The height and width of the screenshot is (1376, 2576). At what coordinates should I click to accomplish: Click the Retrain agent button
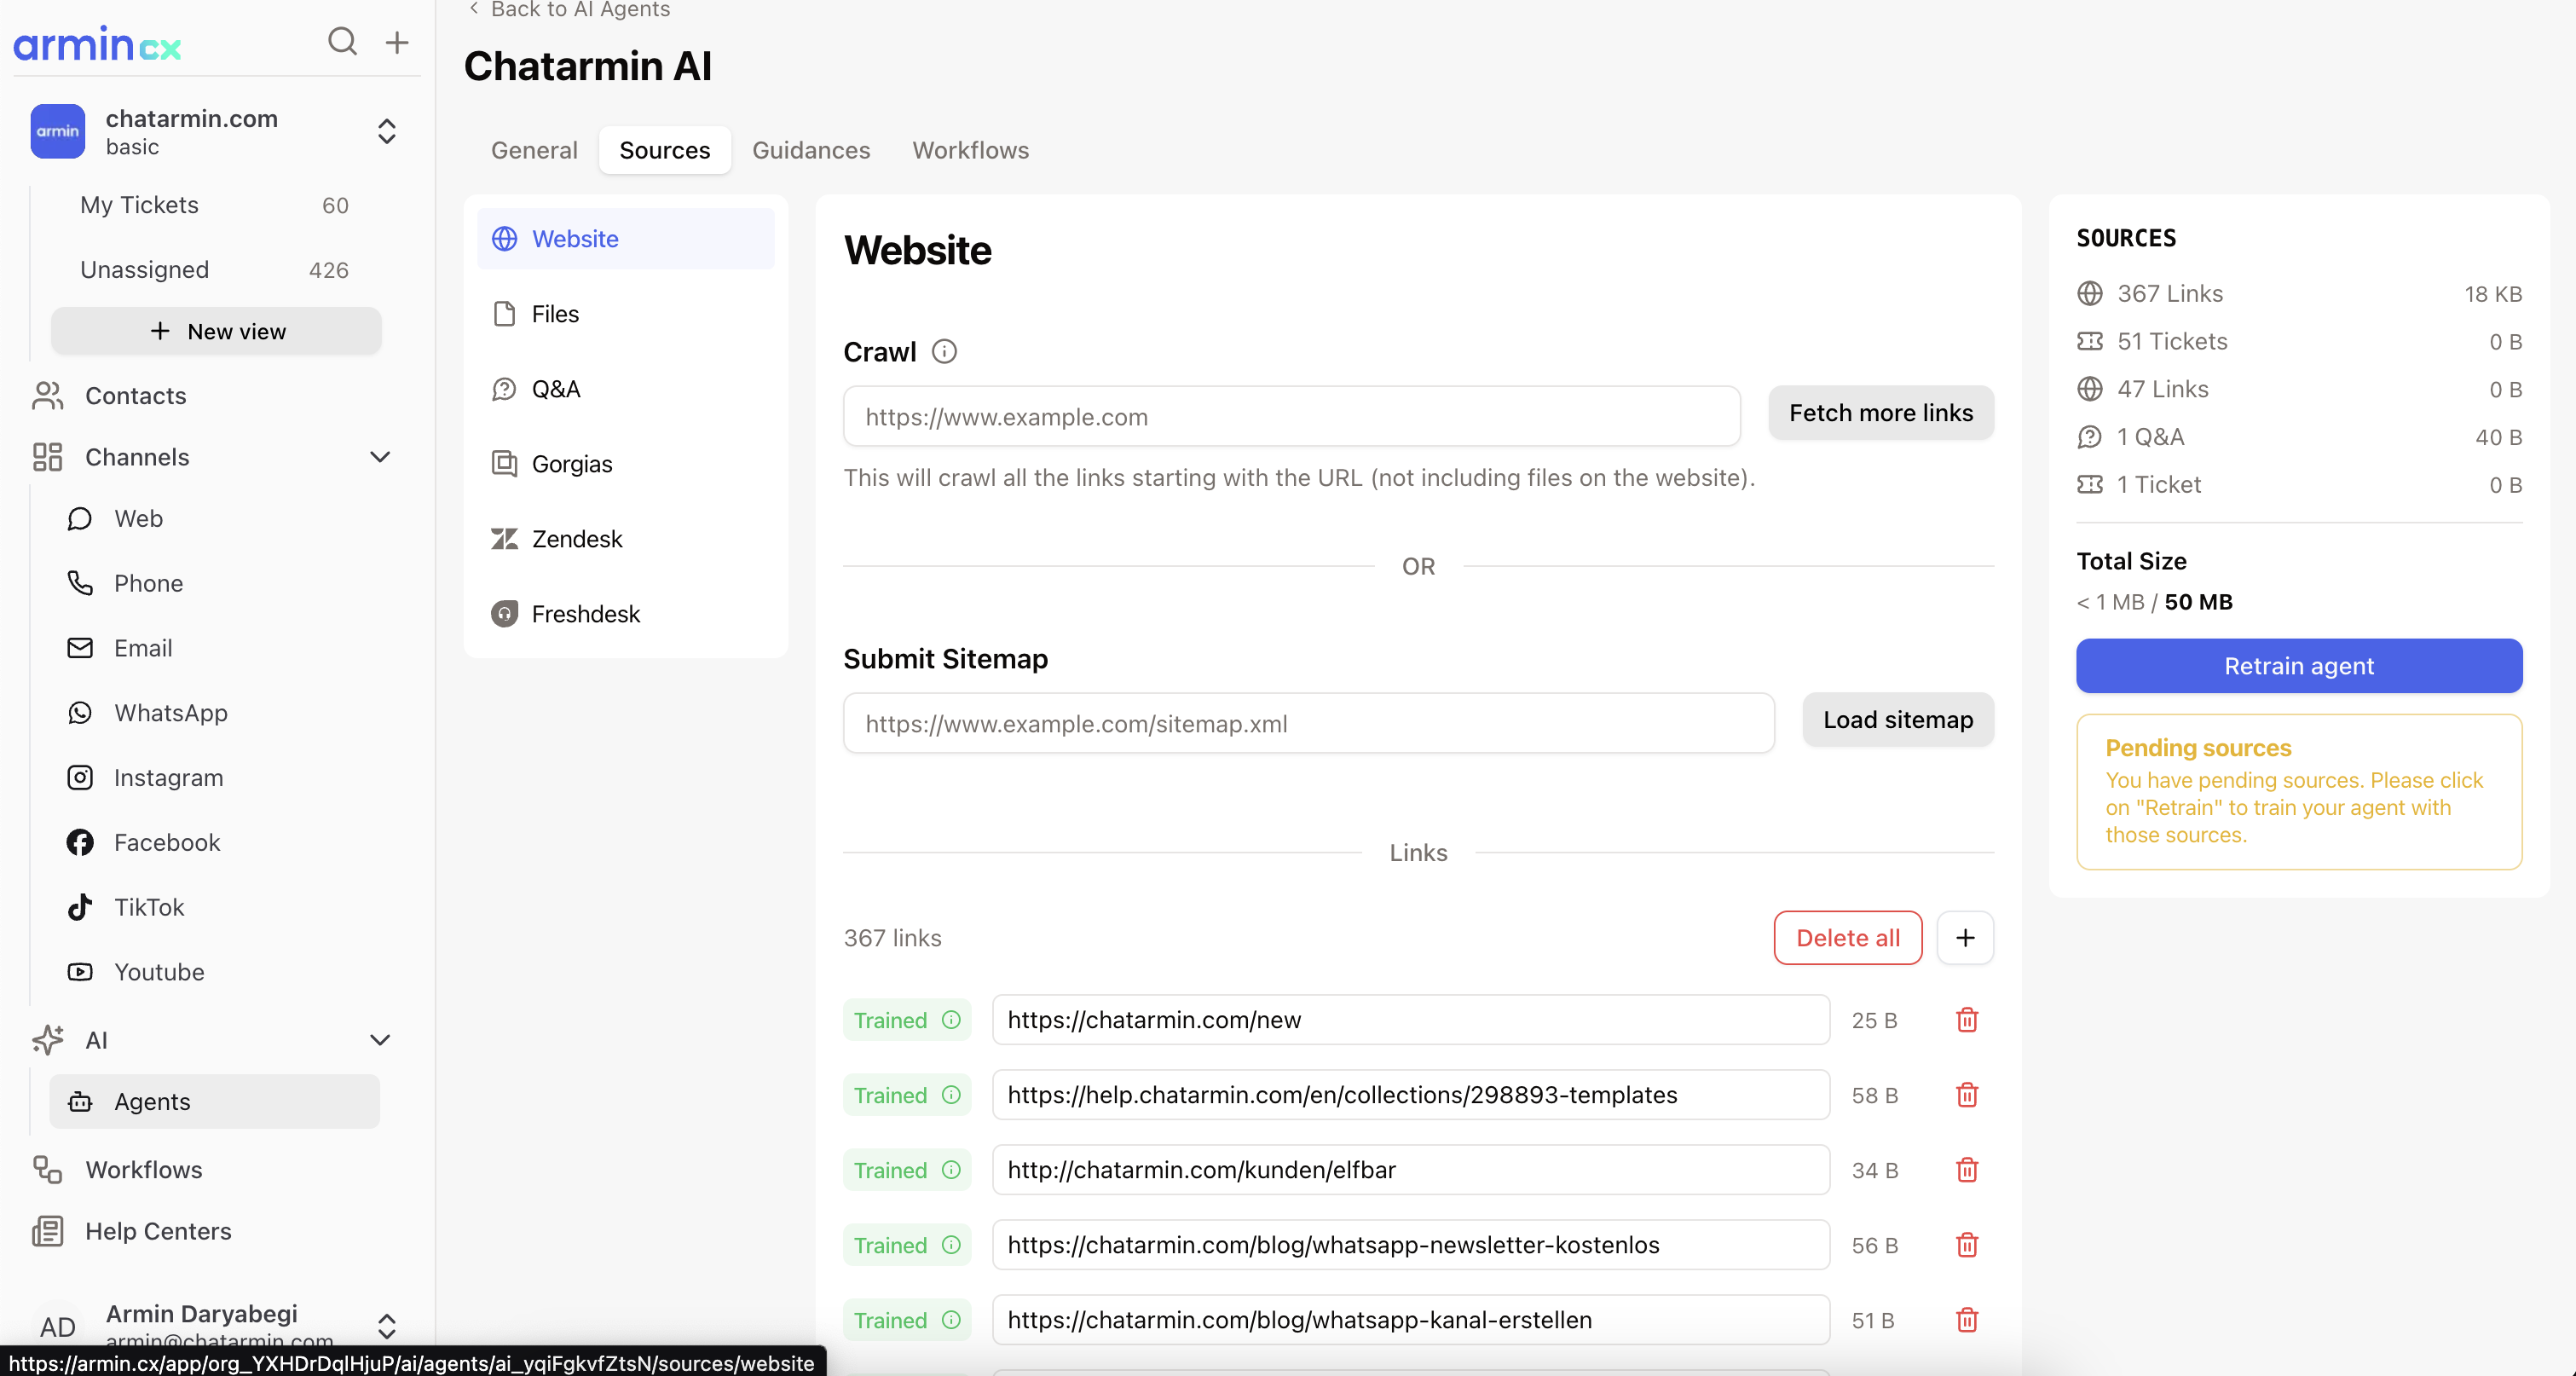[x=2298, y=666]
